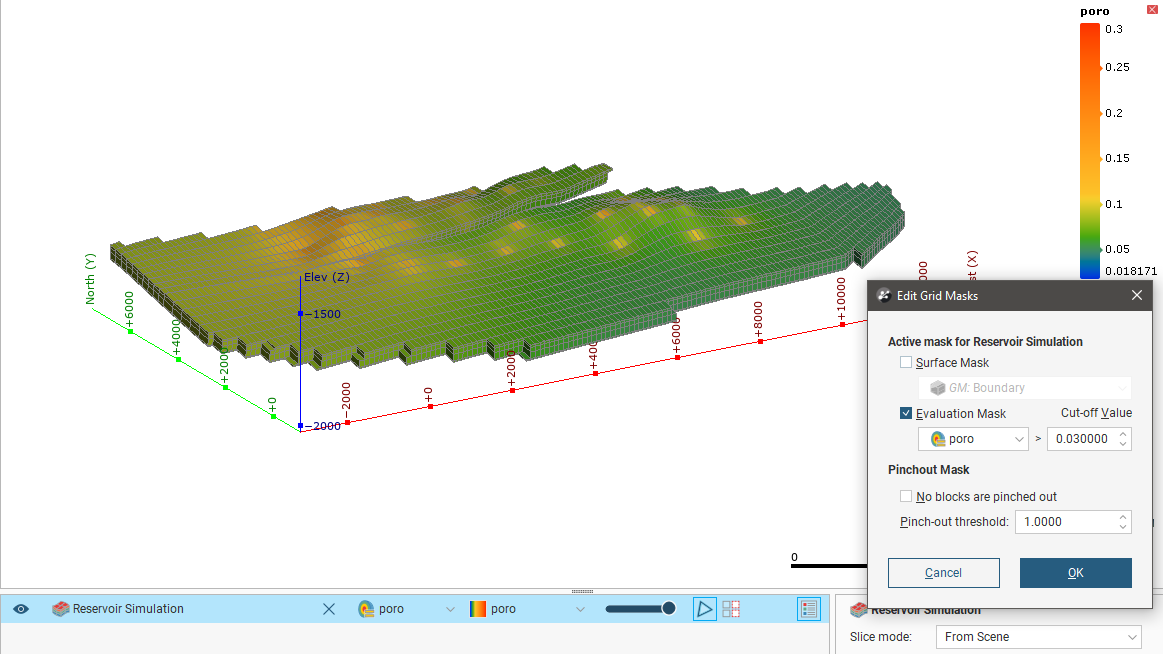Click the slicer play triangle icon
Image resolution: width=1163 pixels, height=654 pixels.
[705, 609]
